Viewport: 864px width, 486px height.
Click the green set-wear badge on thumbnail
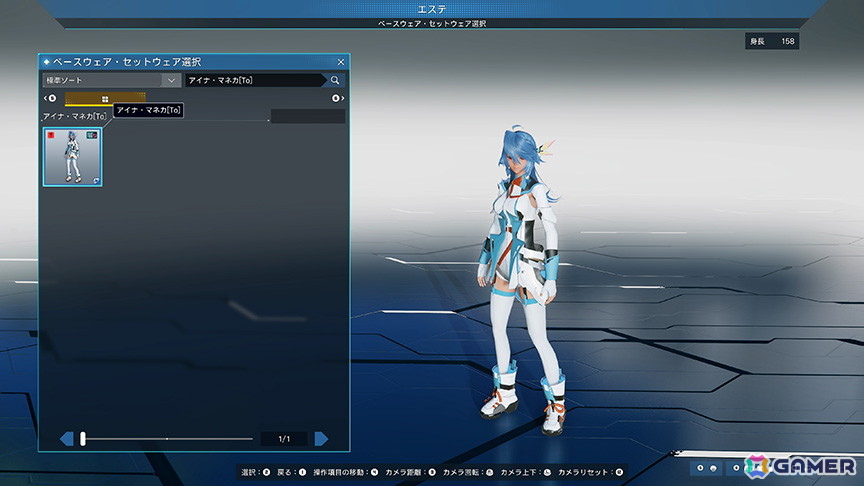tap(92, 135)
